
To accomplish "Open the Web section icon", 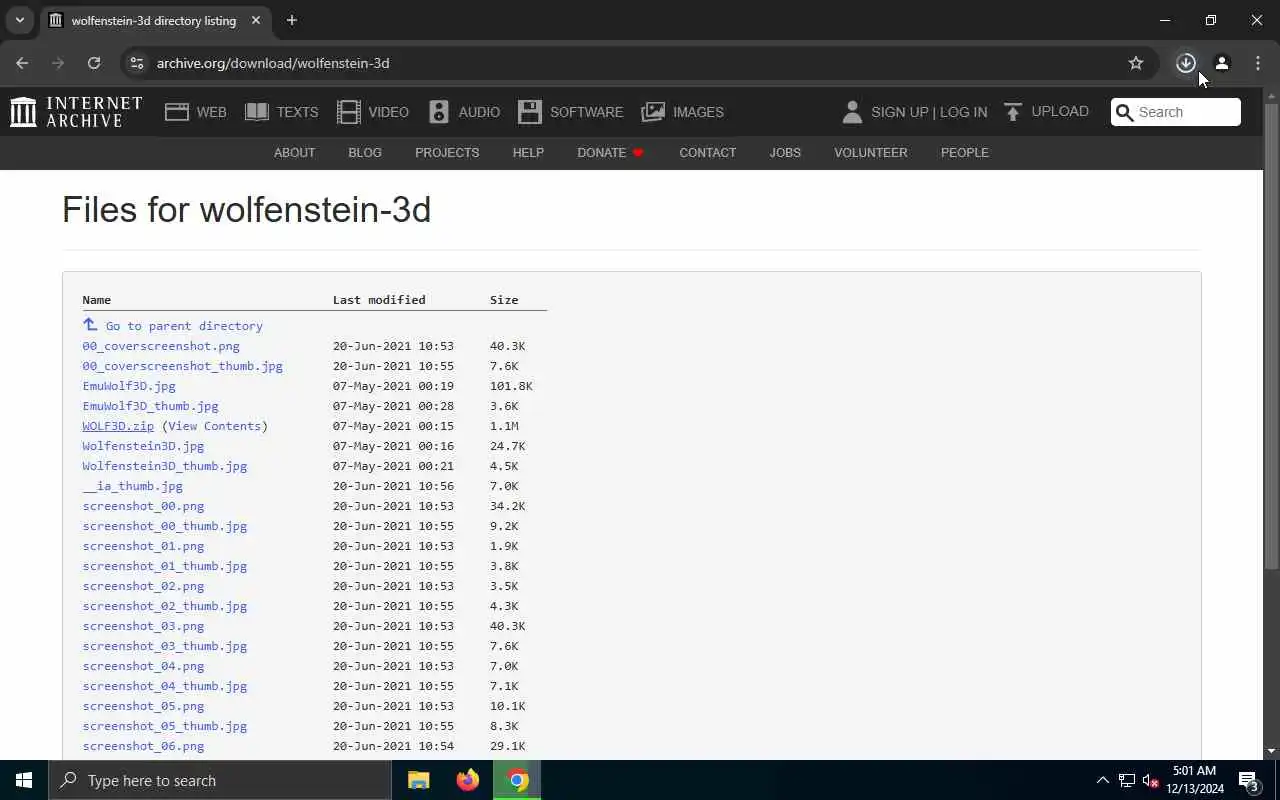I will coord(177,112).
